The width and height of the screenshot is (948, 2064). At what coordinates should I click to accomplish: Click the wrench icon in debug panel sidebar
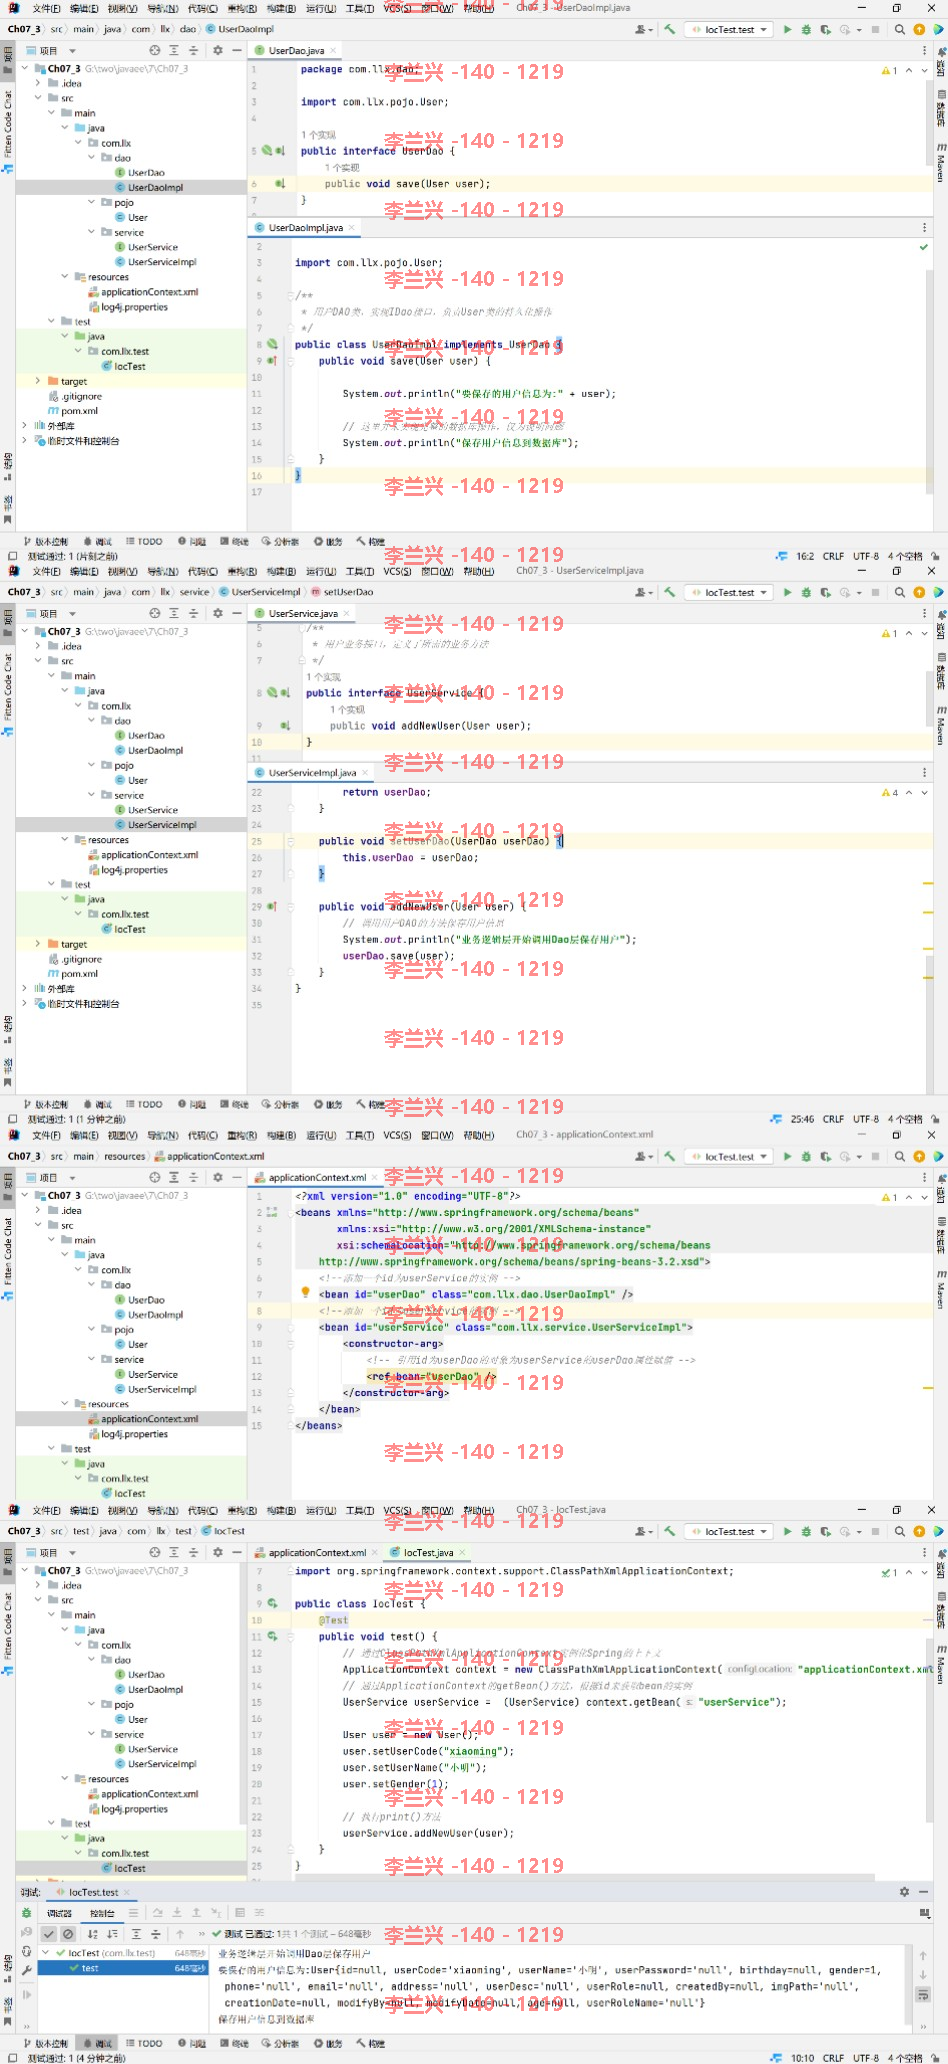tap(27, 1970)
